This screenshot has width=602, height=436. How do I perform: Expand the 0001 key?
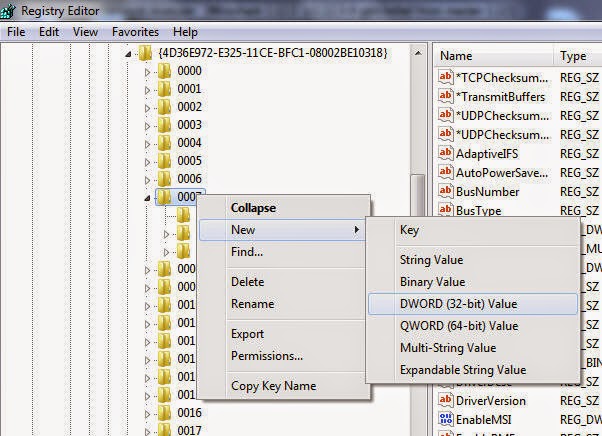147,90
